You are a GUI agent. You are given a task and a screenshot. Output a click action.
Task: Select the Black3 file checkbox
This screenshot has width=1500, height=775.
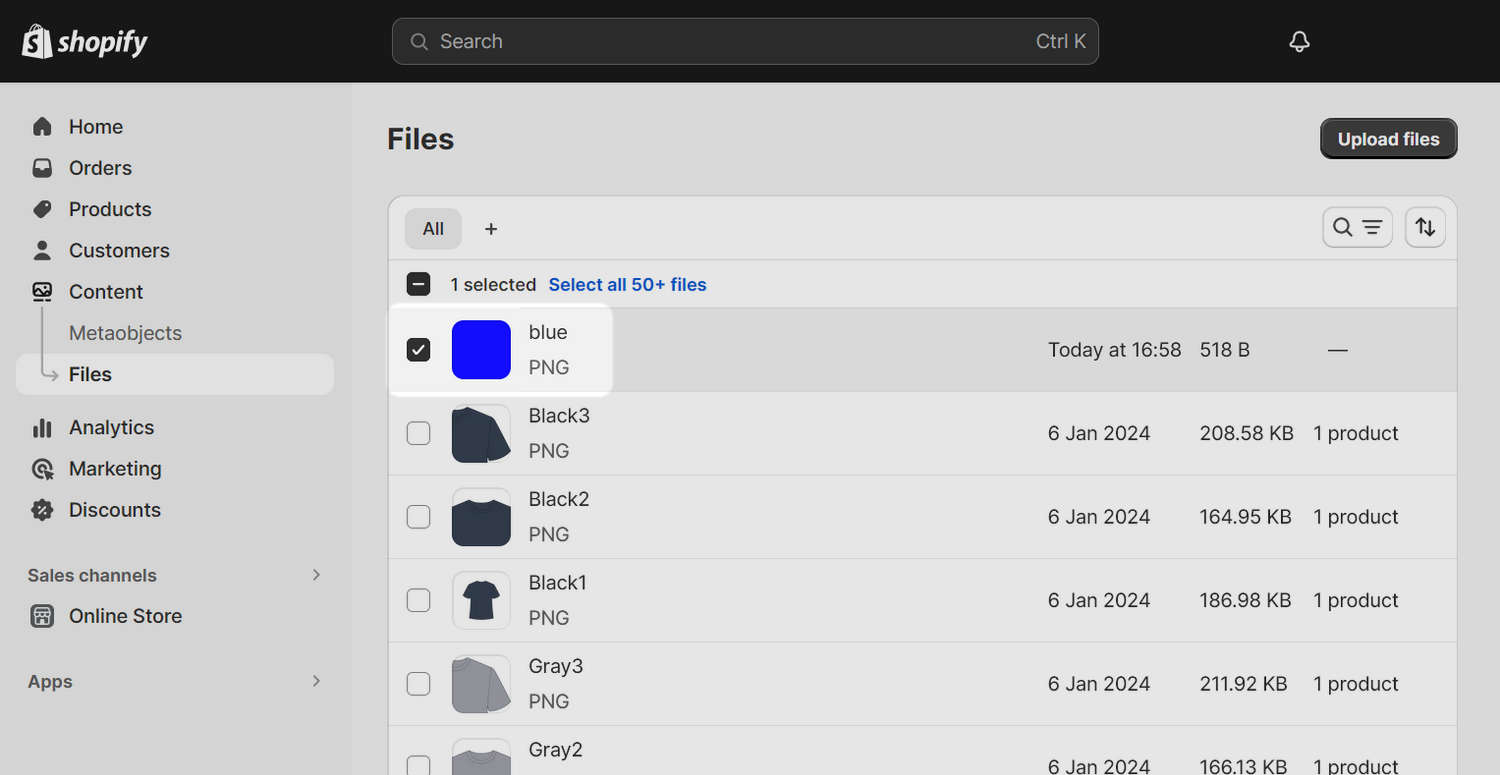click(419, 433)
